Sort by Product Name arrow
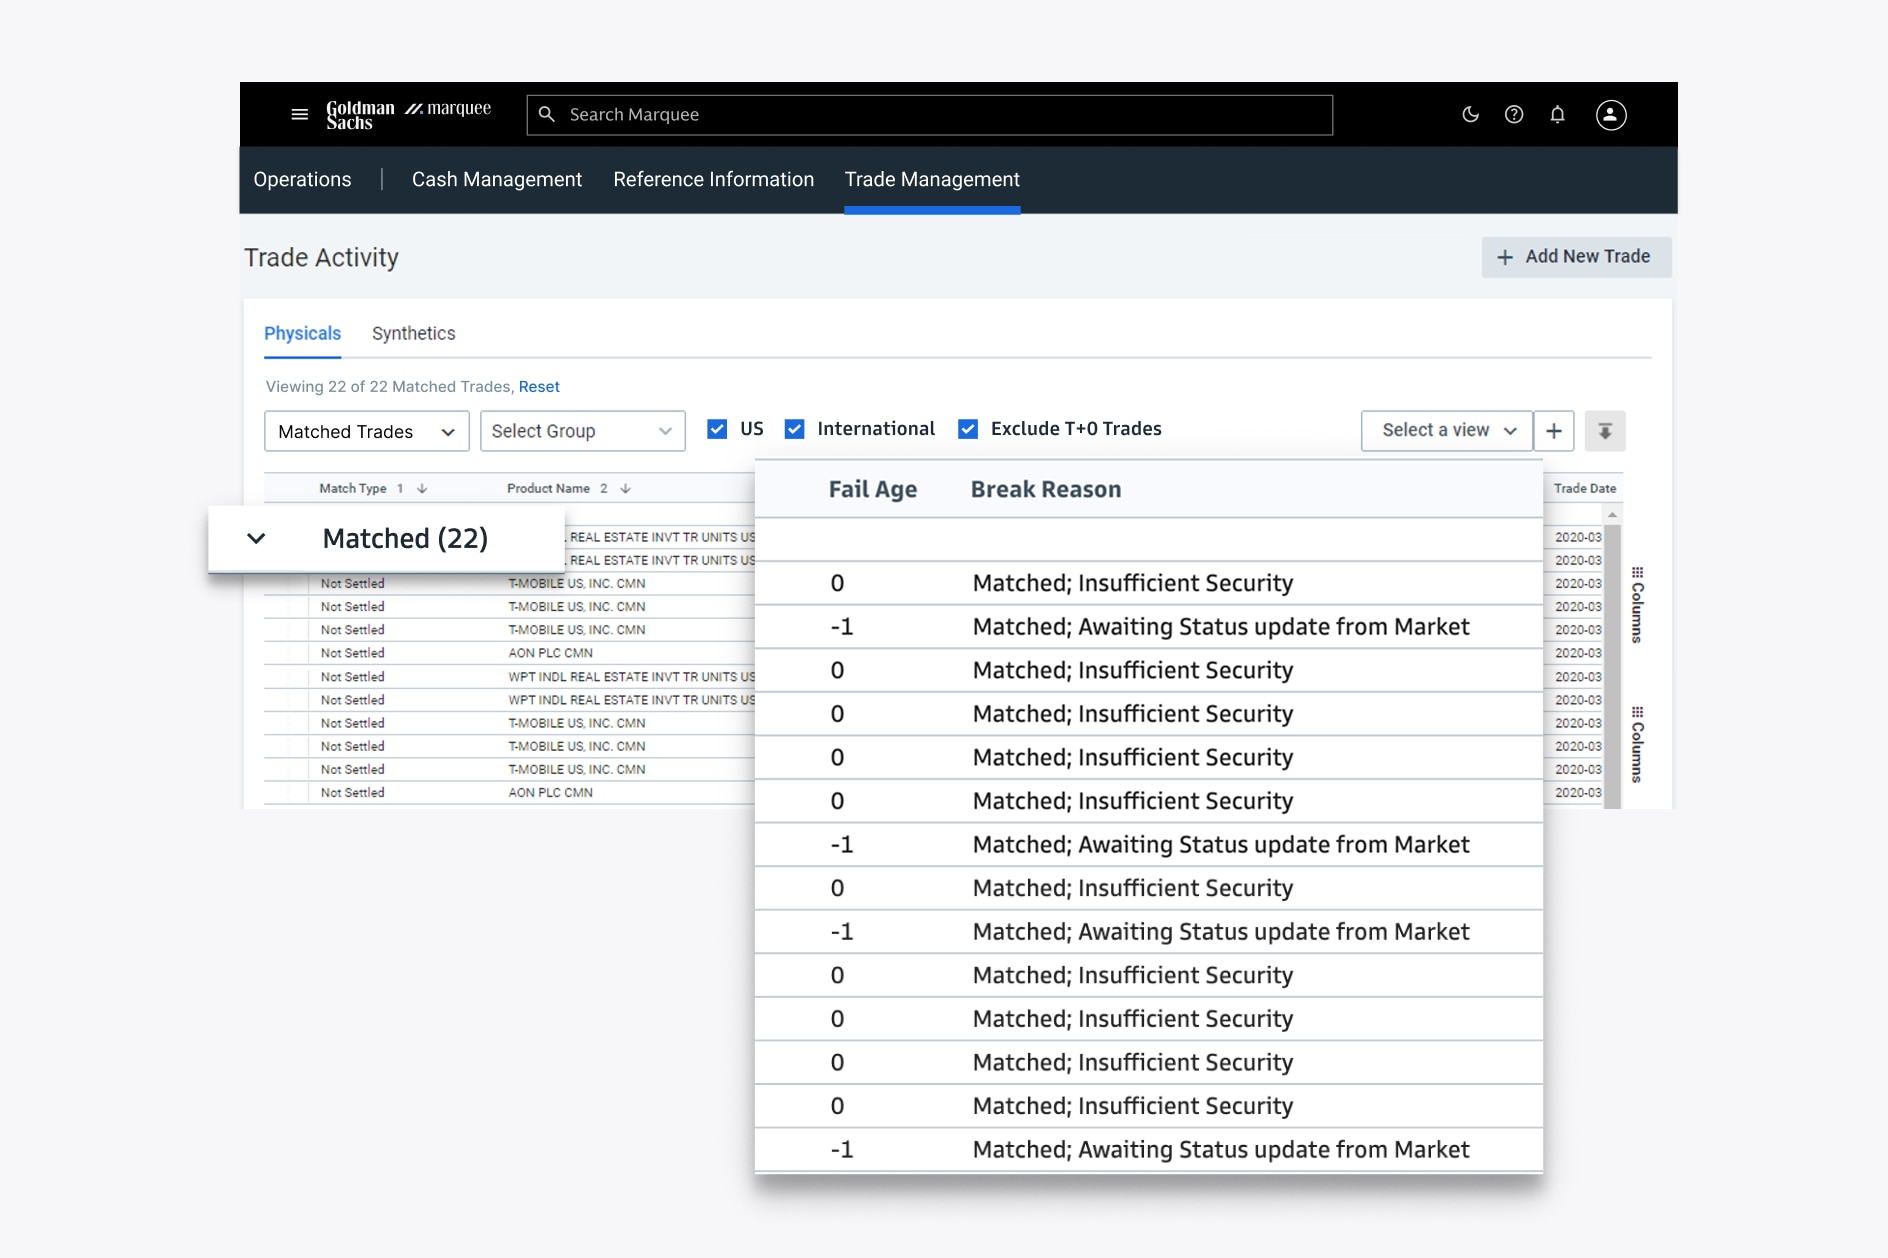Image resolution: width=1888 pixels, height=1258 pixels. (625, 489)
